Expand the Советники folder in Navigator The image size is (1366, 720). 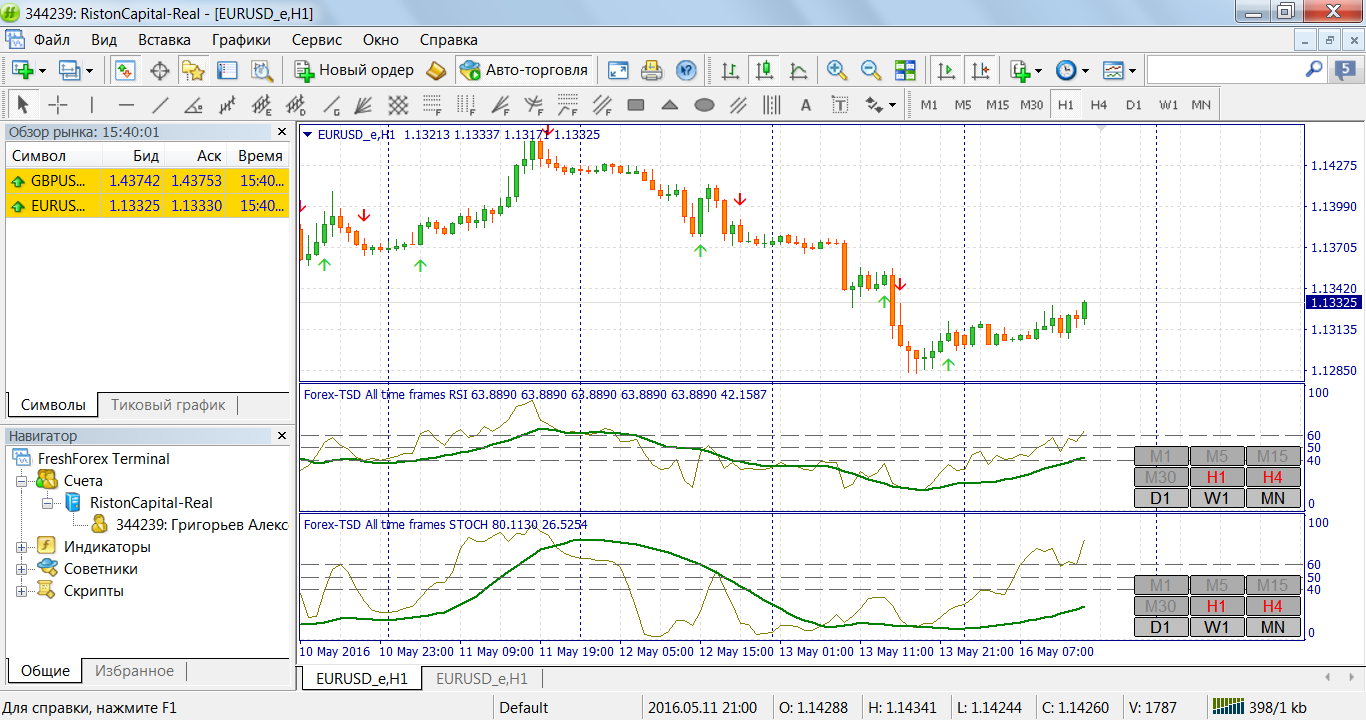point(21,569)
